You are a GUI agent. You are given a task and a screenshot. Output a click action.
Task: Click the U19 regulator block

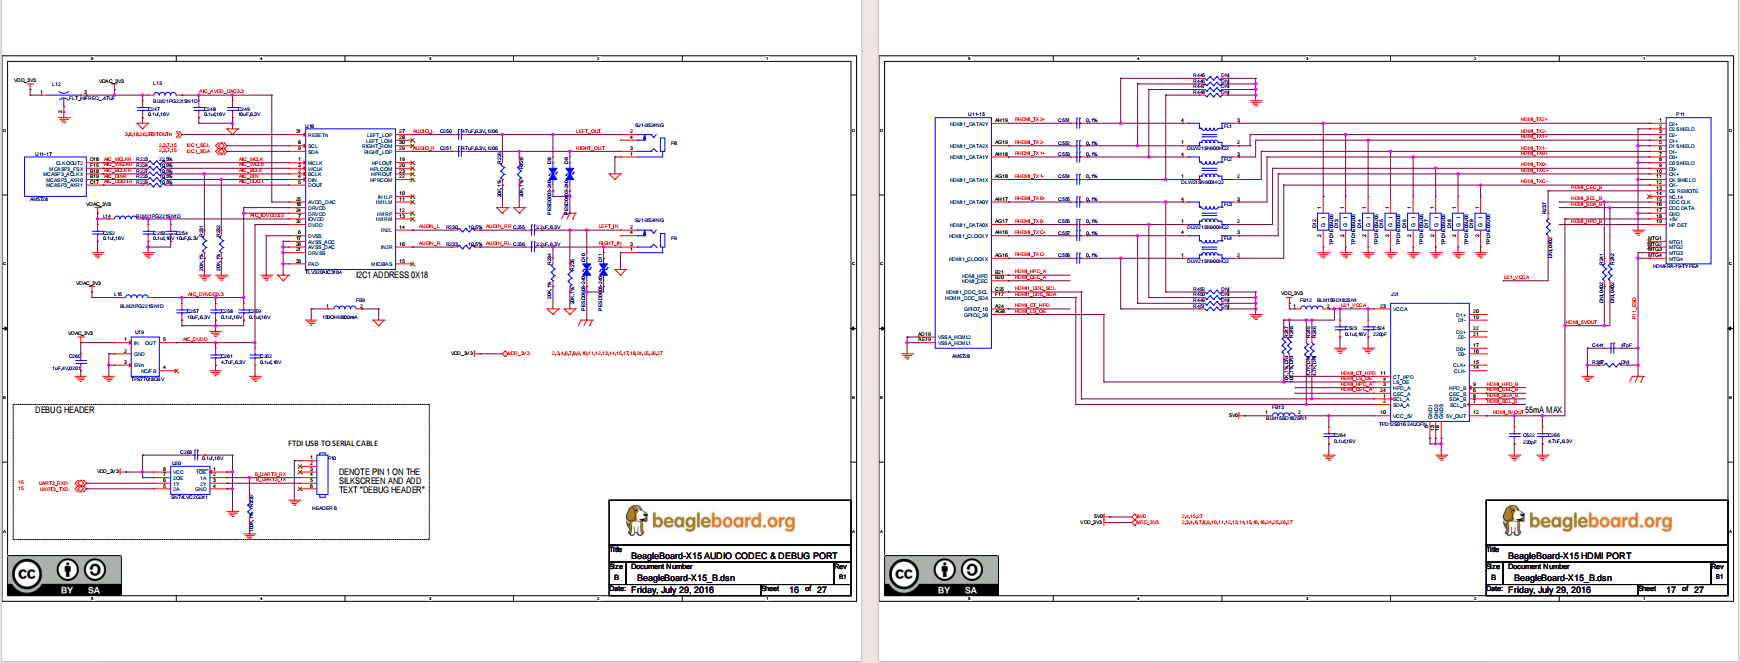pos(145,357)
